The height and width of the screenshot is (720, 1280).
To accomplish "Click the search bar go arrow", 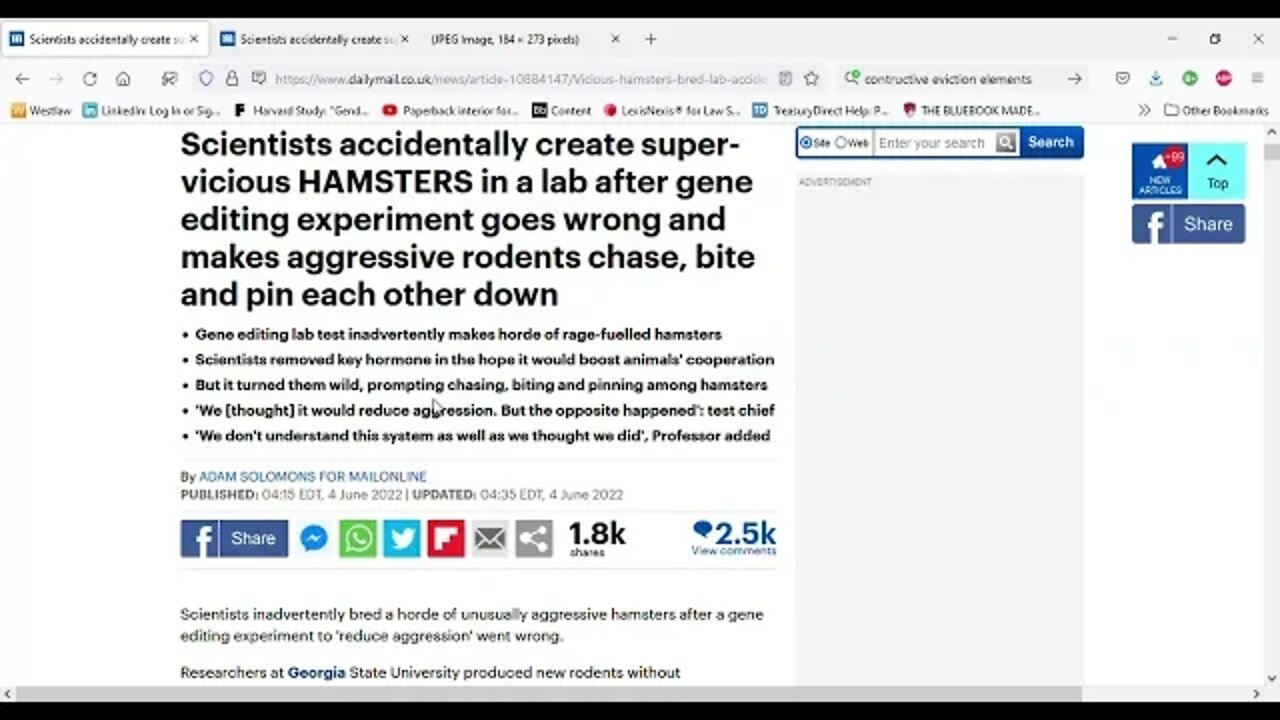I will pyautogui.click(x=1074, y=79).
